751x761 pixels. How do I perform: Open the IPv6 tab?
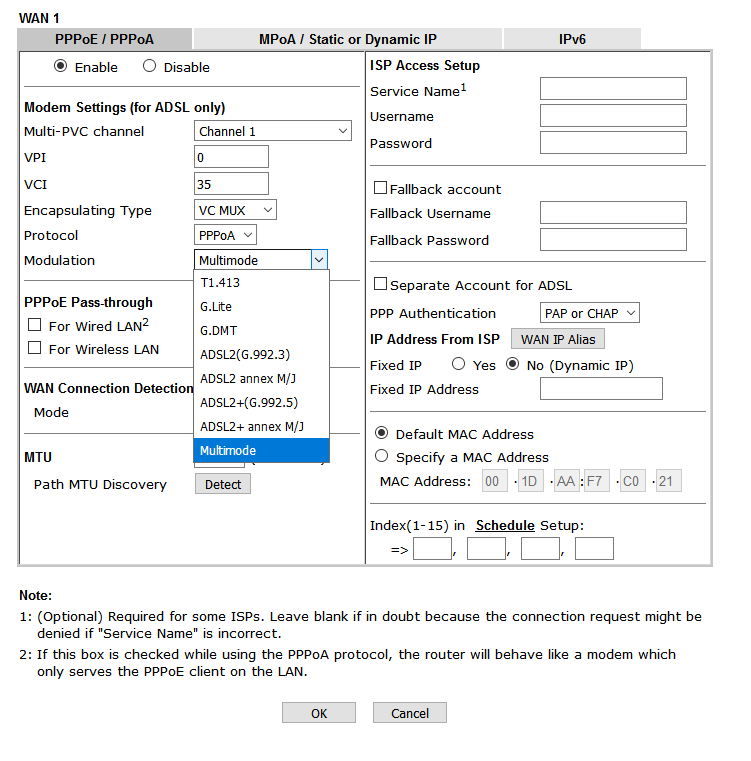point(572,39)
